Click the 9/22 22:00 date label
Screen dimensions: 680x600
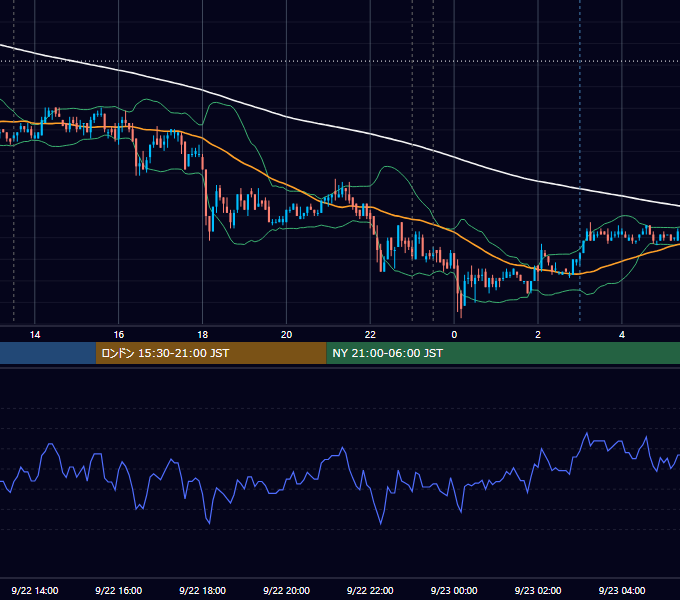coord(370,590)
